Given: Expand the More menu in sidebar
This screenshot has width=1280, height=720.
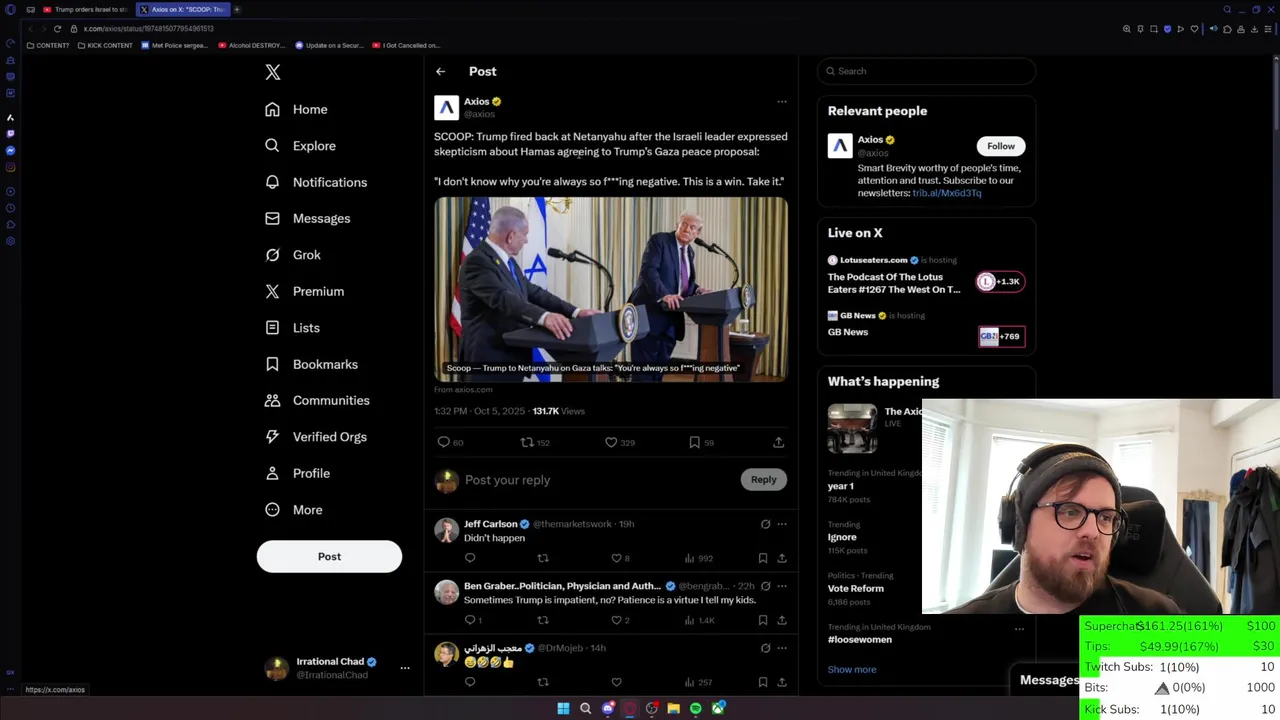Looking at the screenshot, I should pos(293,510).
